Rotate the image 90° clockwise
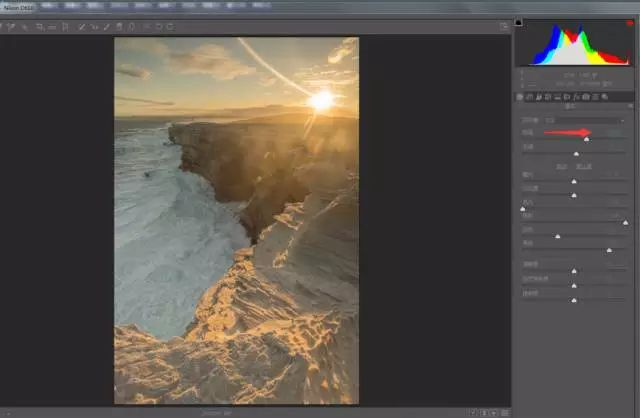Viewport: 640px width, 418px height. (171, 26)
